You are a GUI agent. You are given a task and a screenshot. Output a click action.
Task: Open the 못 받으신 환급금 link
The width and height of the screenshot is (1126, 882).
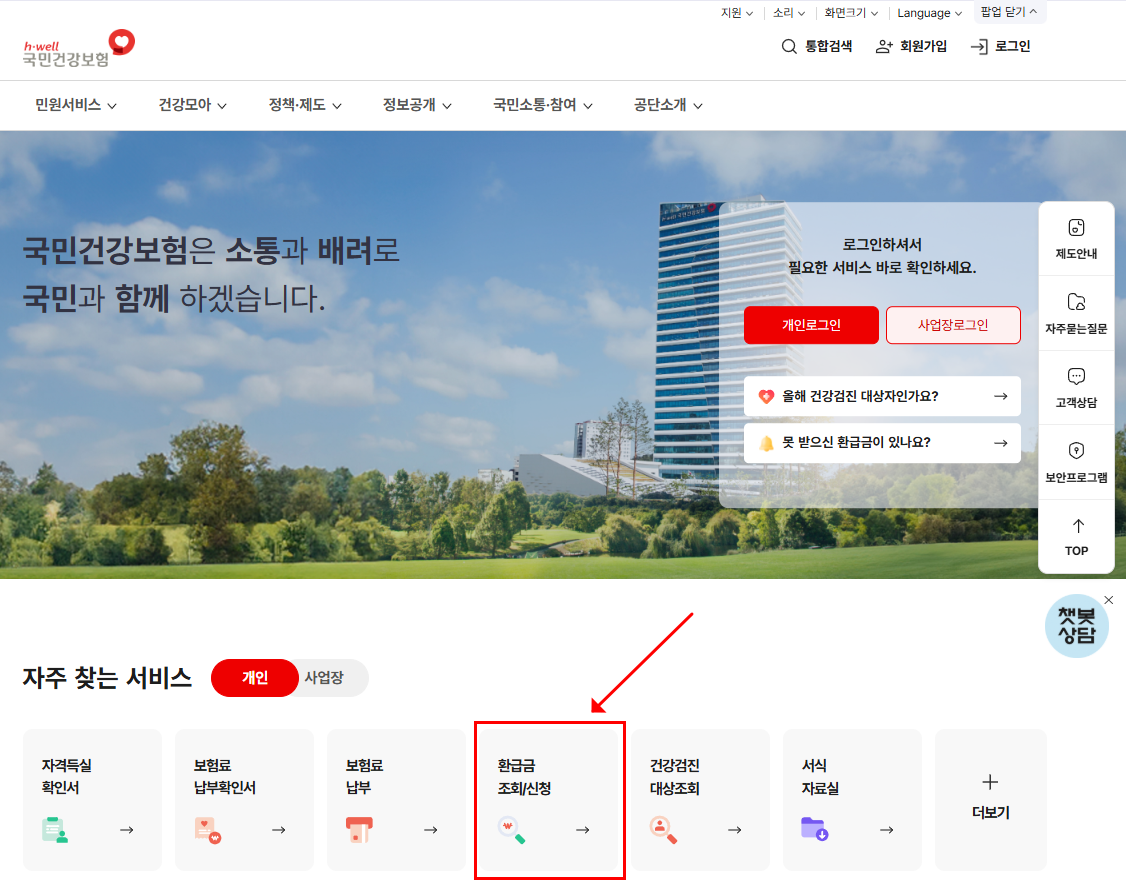(882, 443)
